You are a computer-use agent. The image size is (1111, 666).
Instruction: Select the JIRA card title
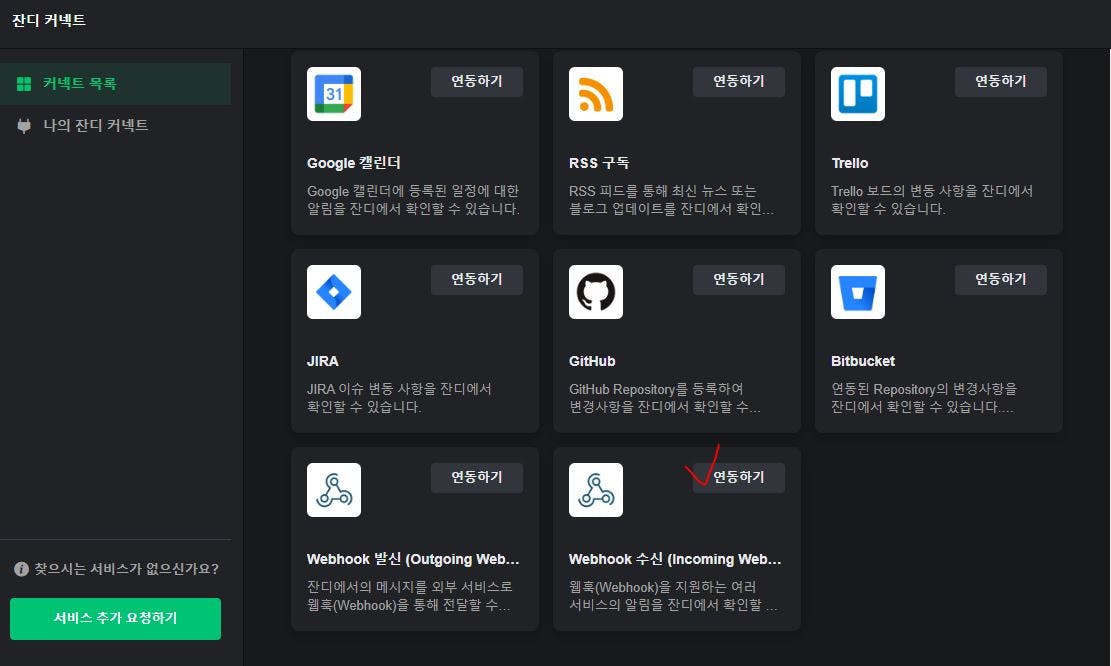pyautogui.click(x=322, y=361)
